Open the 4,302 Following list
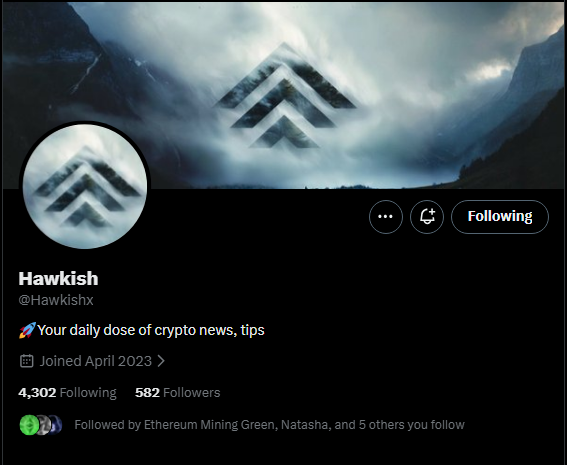 67,392
